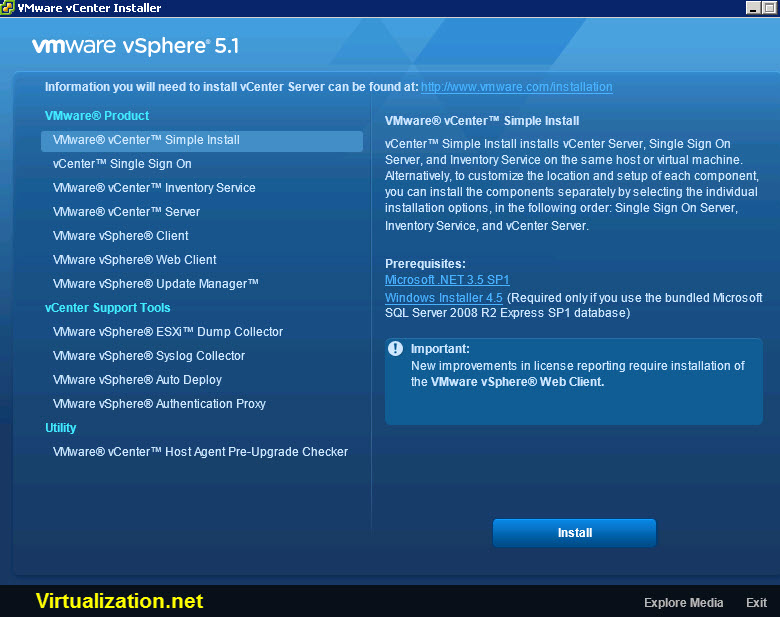Click Exit at the bottom right

[756, 603]
